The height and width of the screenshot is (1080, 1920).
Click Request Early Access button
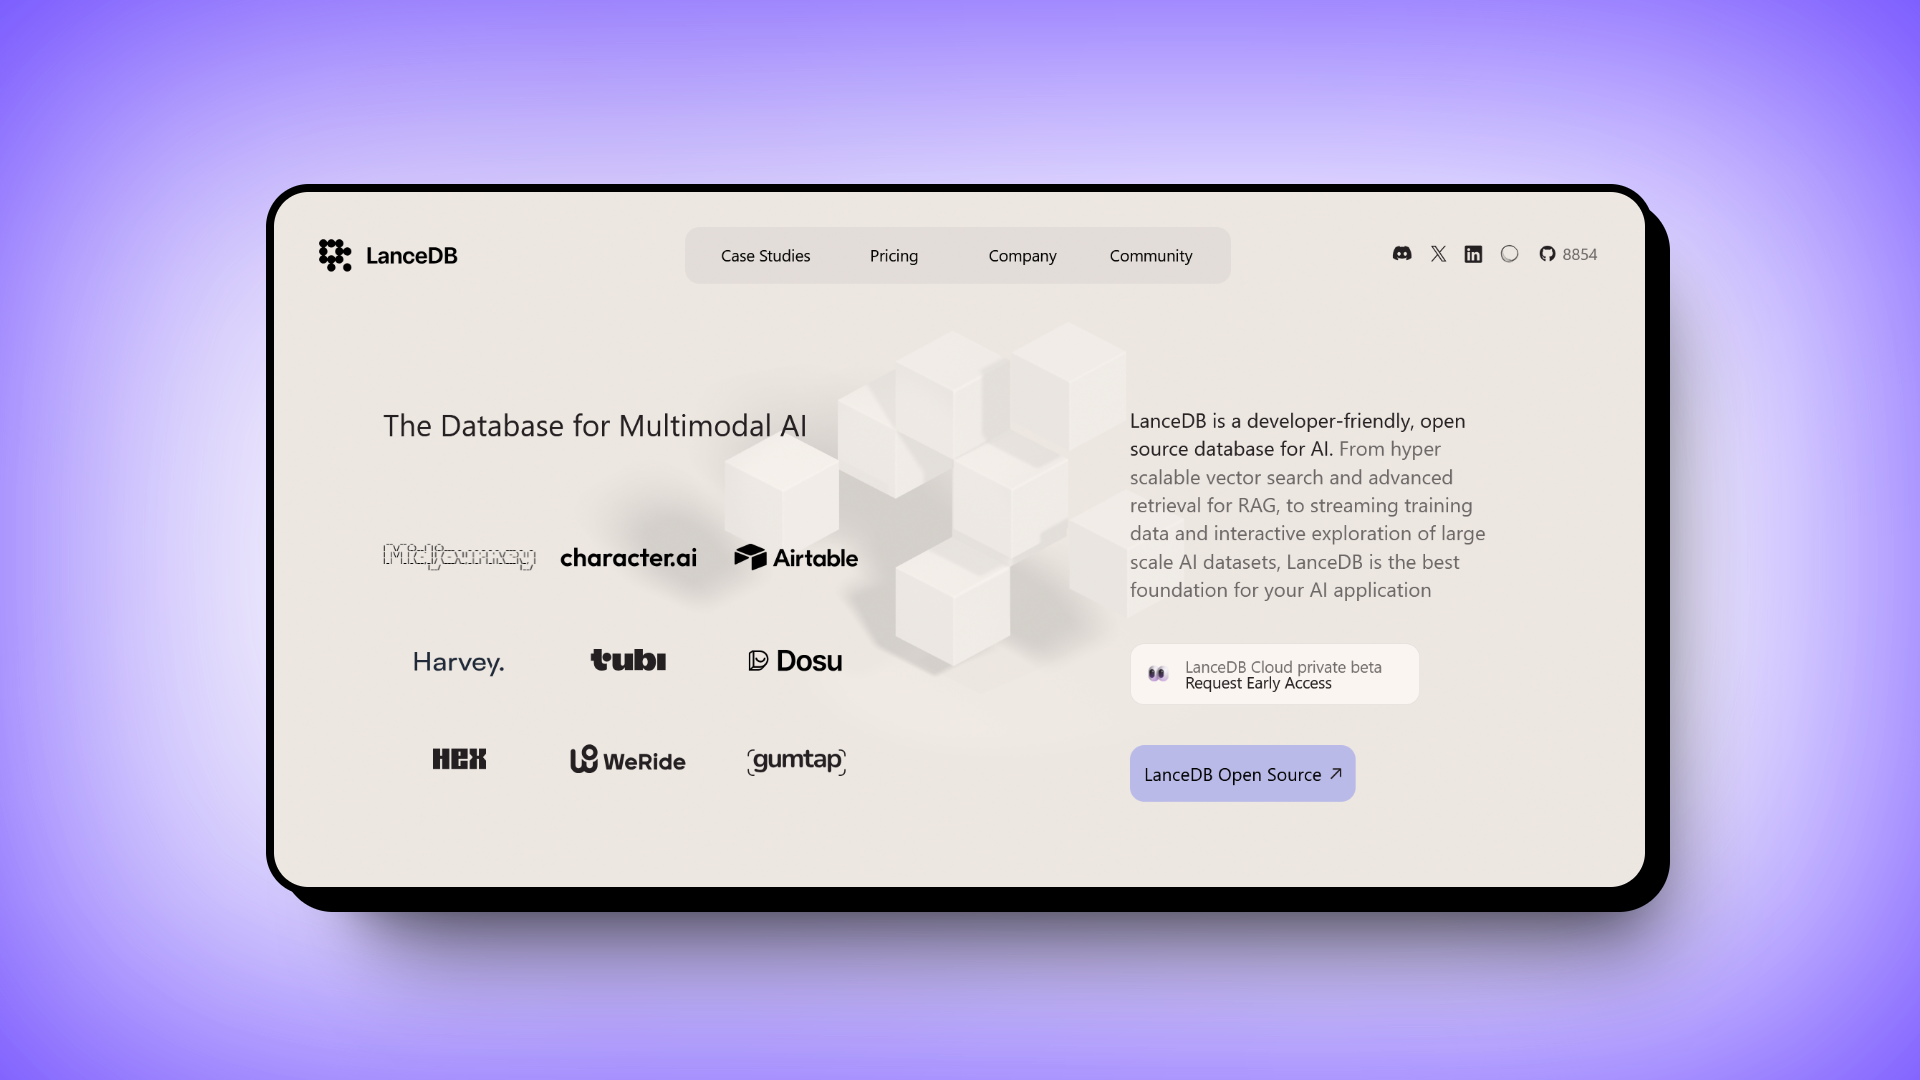click(x=1274, y=674)
